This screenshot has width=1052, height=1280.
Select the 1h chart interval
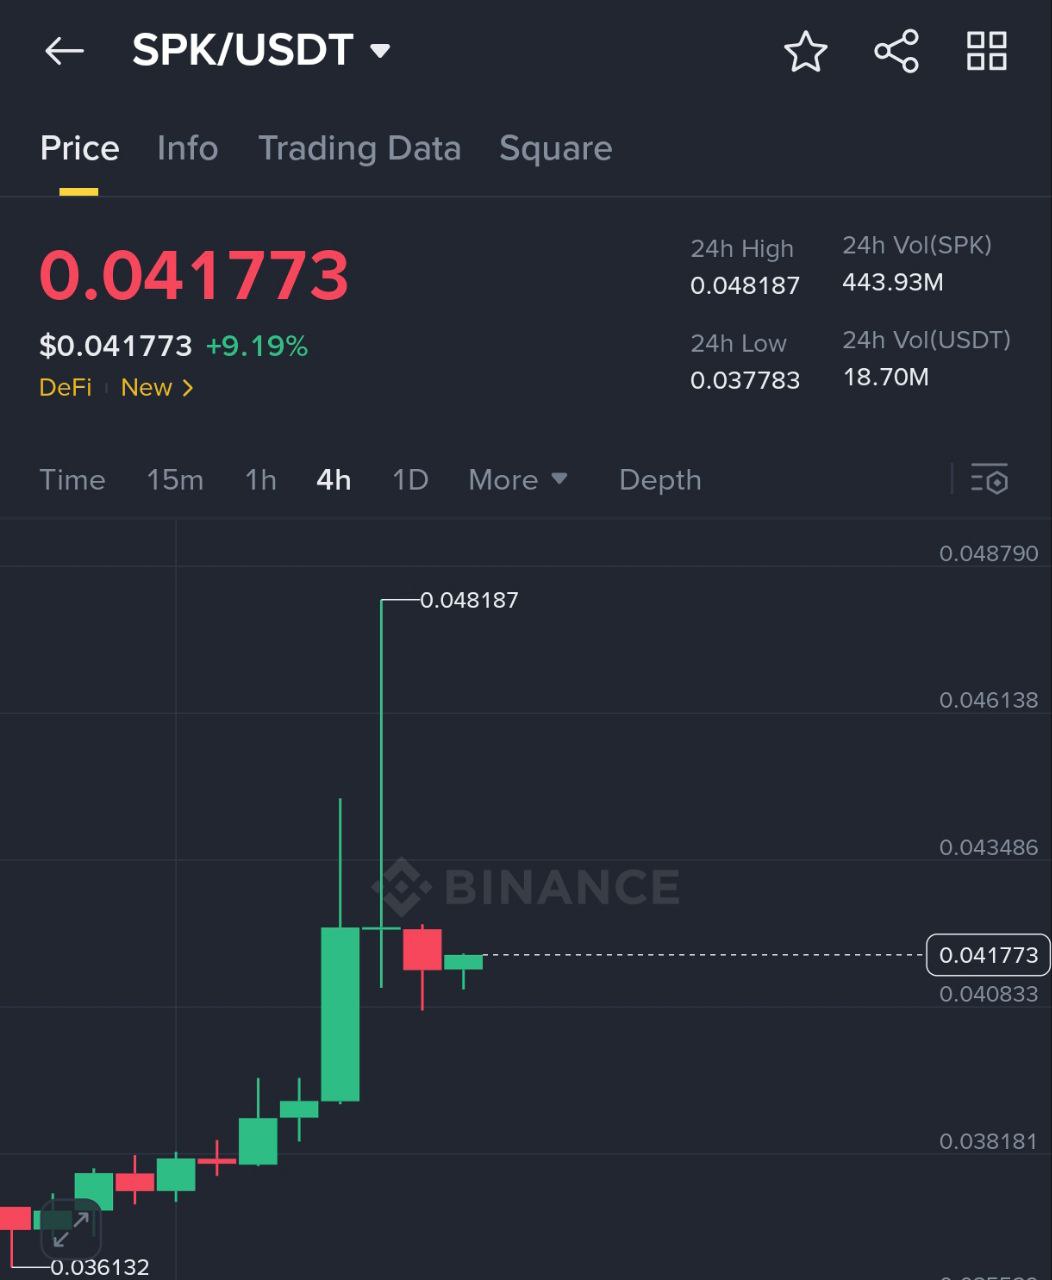point(260,480)
